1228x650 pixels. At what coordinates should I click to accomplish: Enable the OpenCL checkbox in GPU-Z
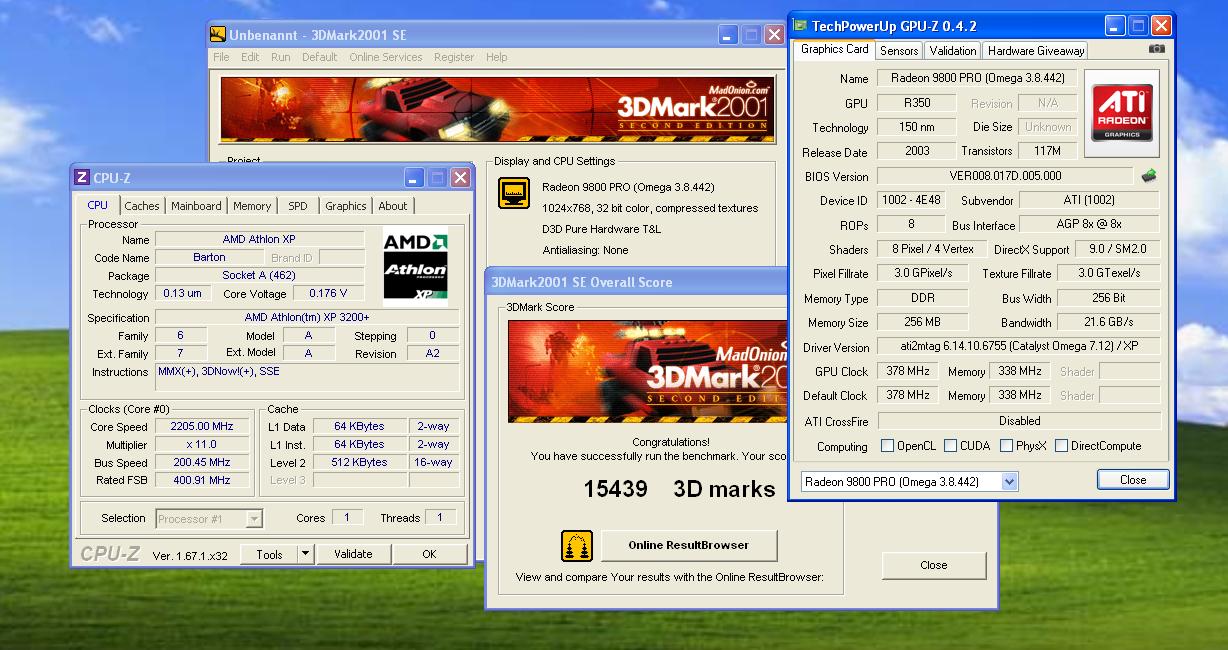[887, 446]
